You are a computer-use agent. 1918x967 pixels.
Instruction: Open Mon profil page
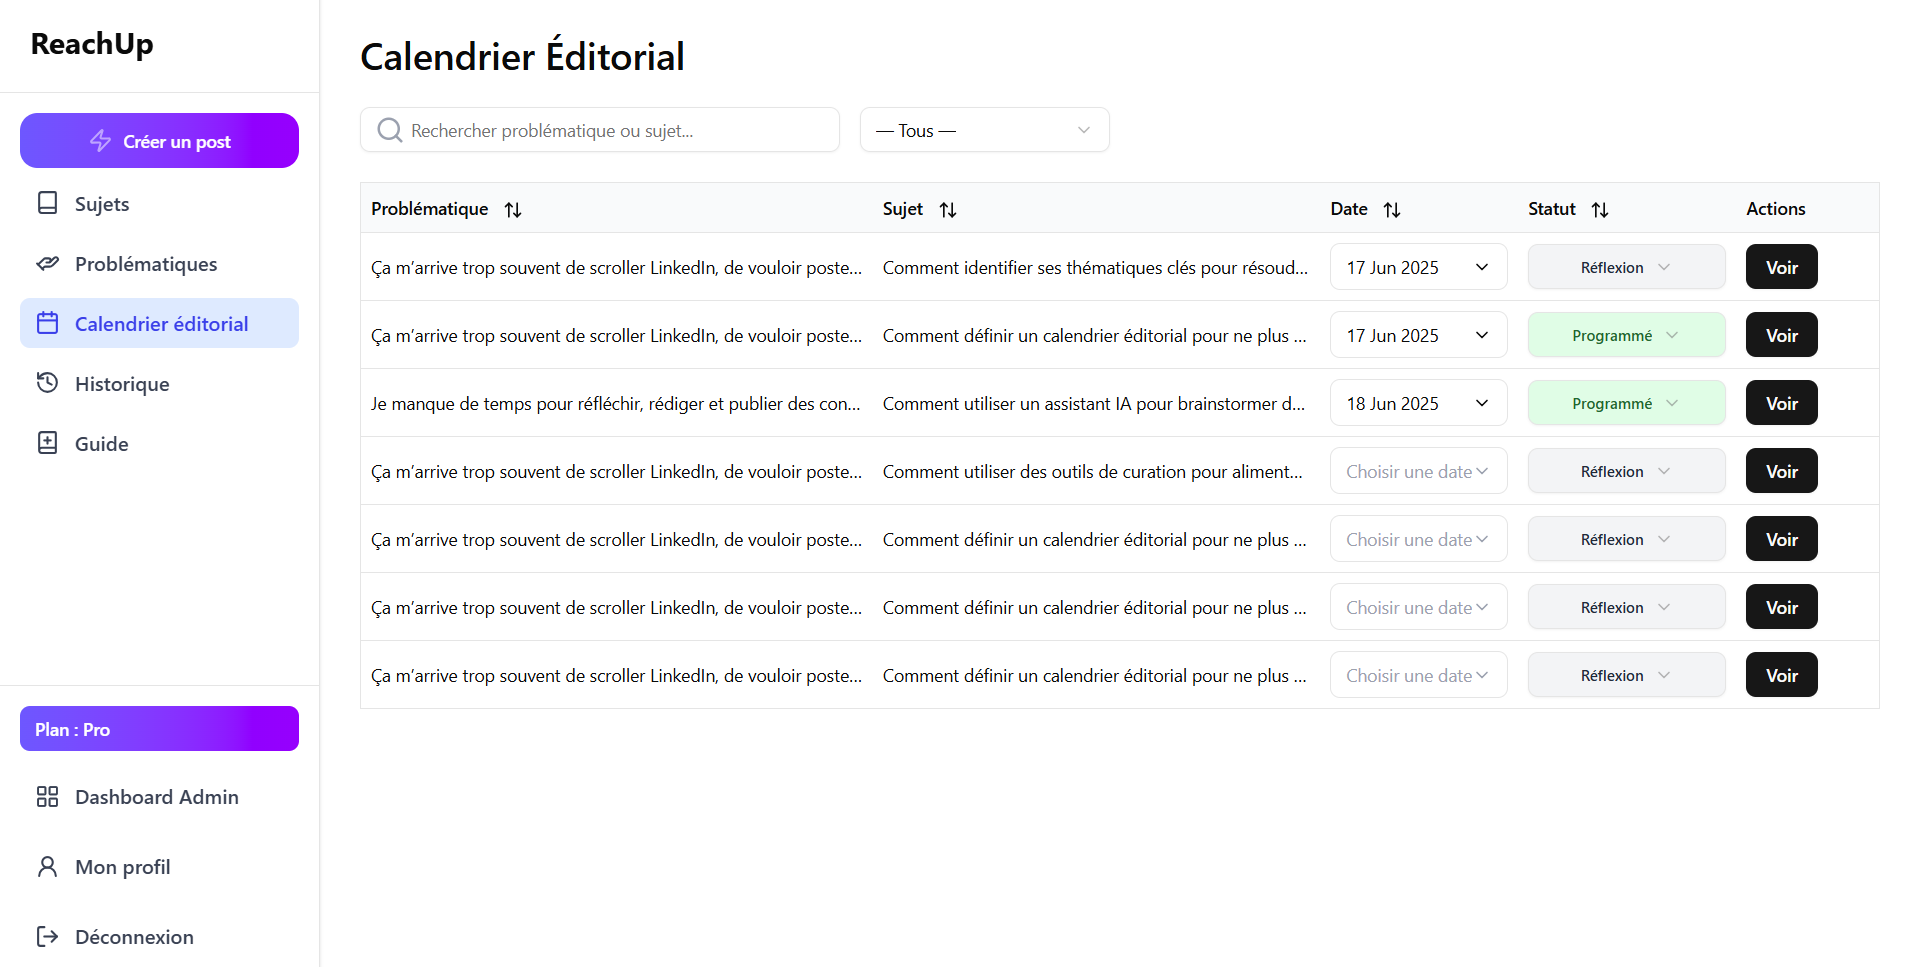point(159,866)
